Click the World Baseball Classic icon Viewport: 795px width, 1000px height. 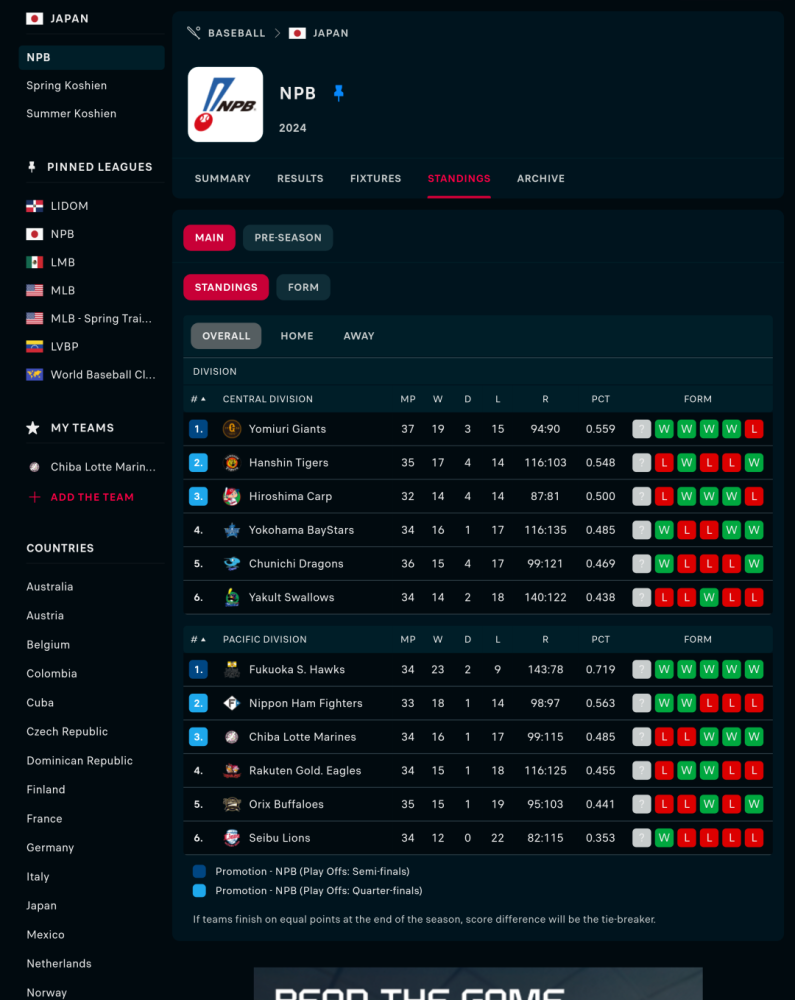coord(34,374)
